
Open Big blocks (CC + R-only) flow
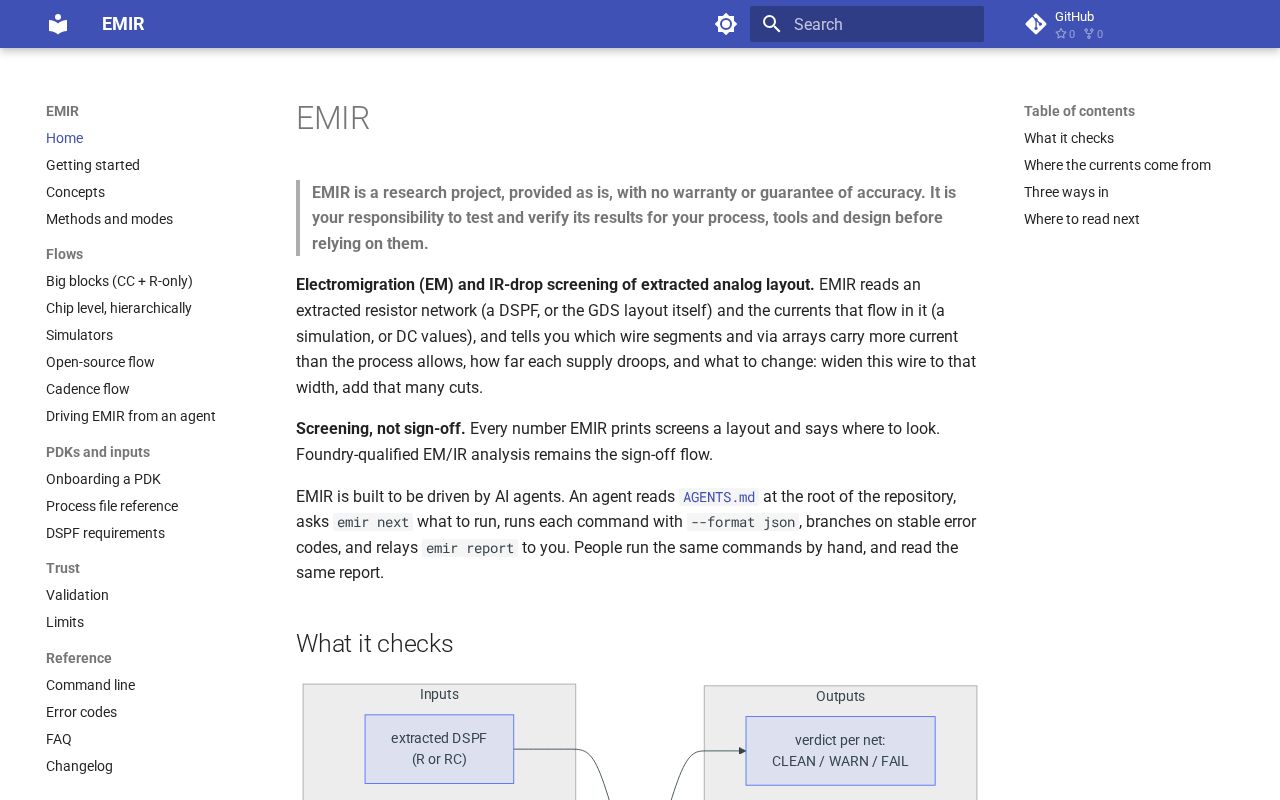[119, 281]
